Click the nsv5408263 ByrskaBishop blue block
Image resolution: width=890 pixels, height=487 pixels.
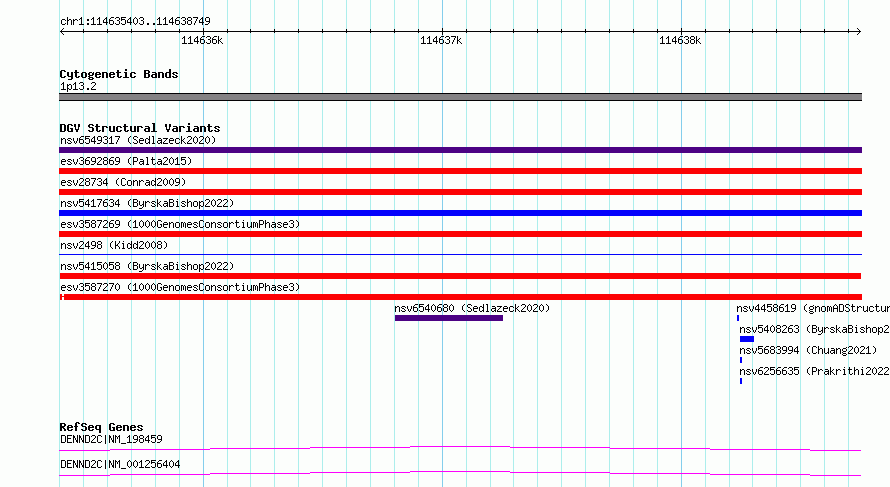(747, 339)
